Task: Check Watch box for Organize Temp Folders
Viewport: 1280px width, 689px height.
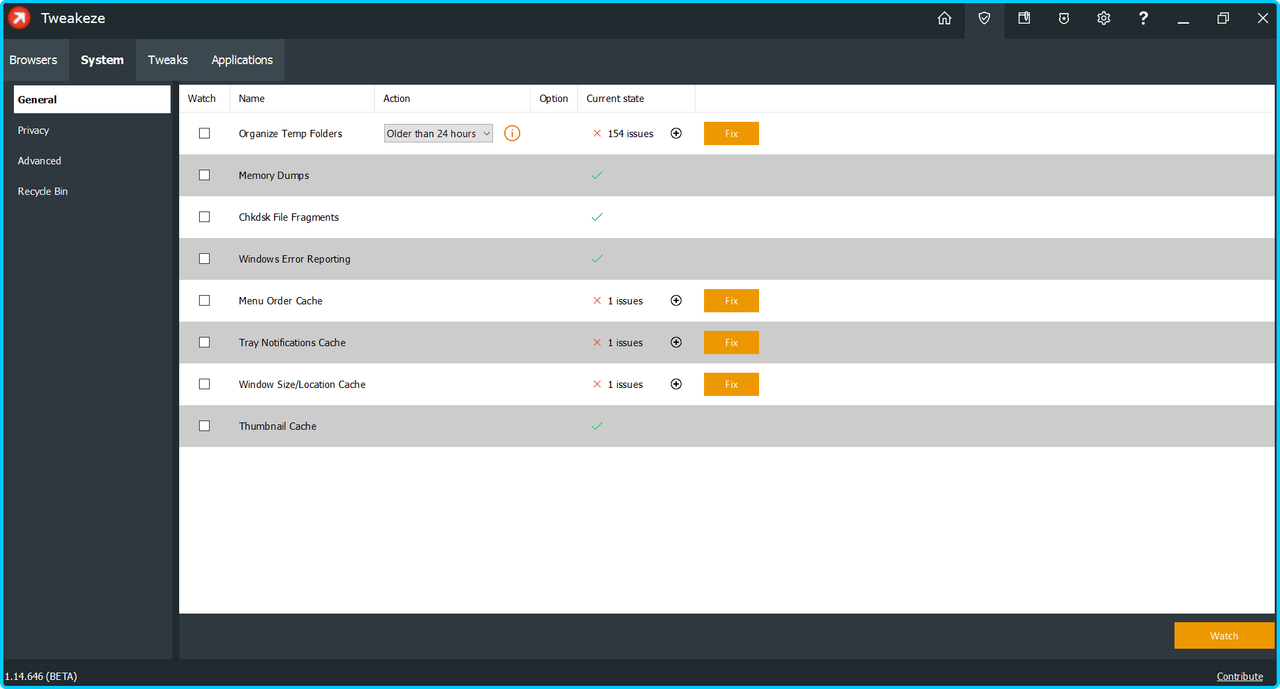Action: [205, 133]
